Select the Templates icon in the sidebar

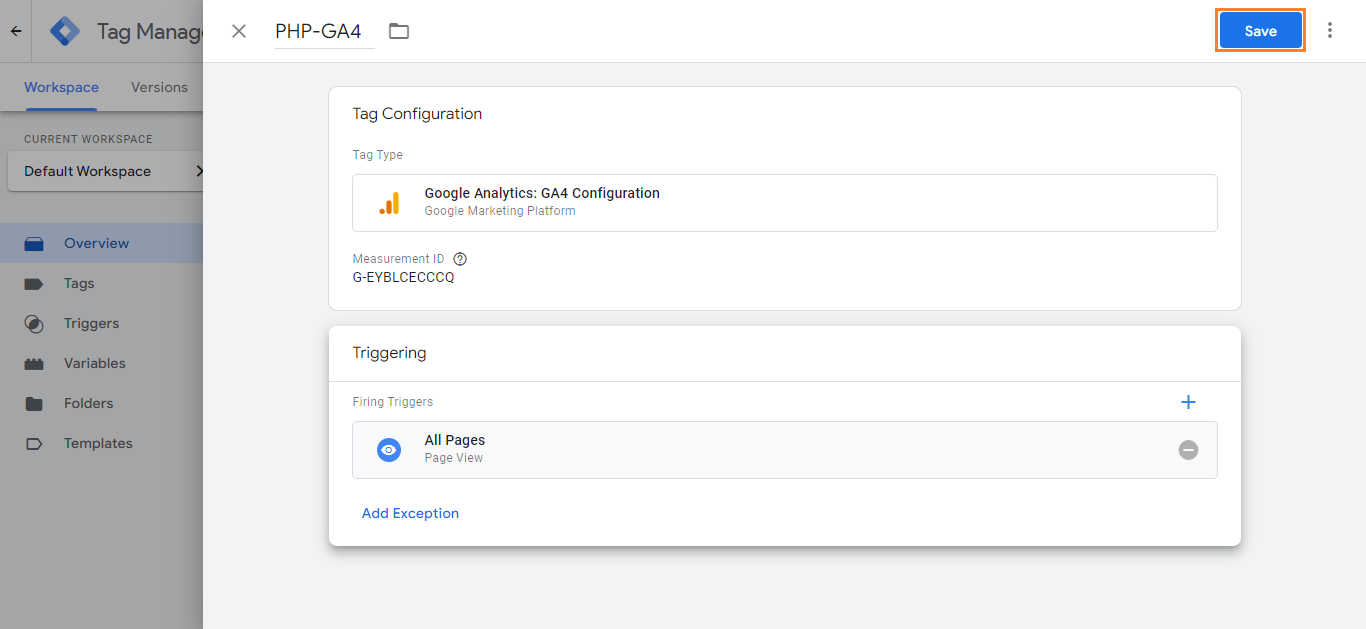pyautogui.click(x=34, y=443)
